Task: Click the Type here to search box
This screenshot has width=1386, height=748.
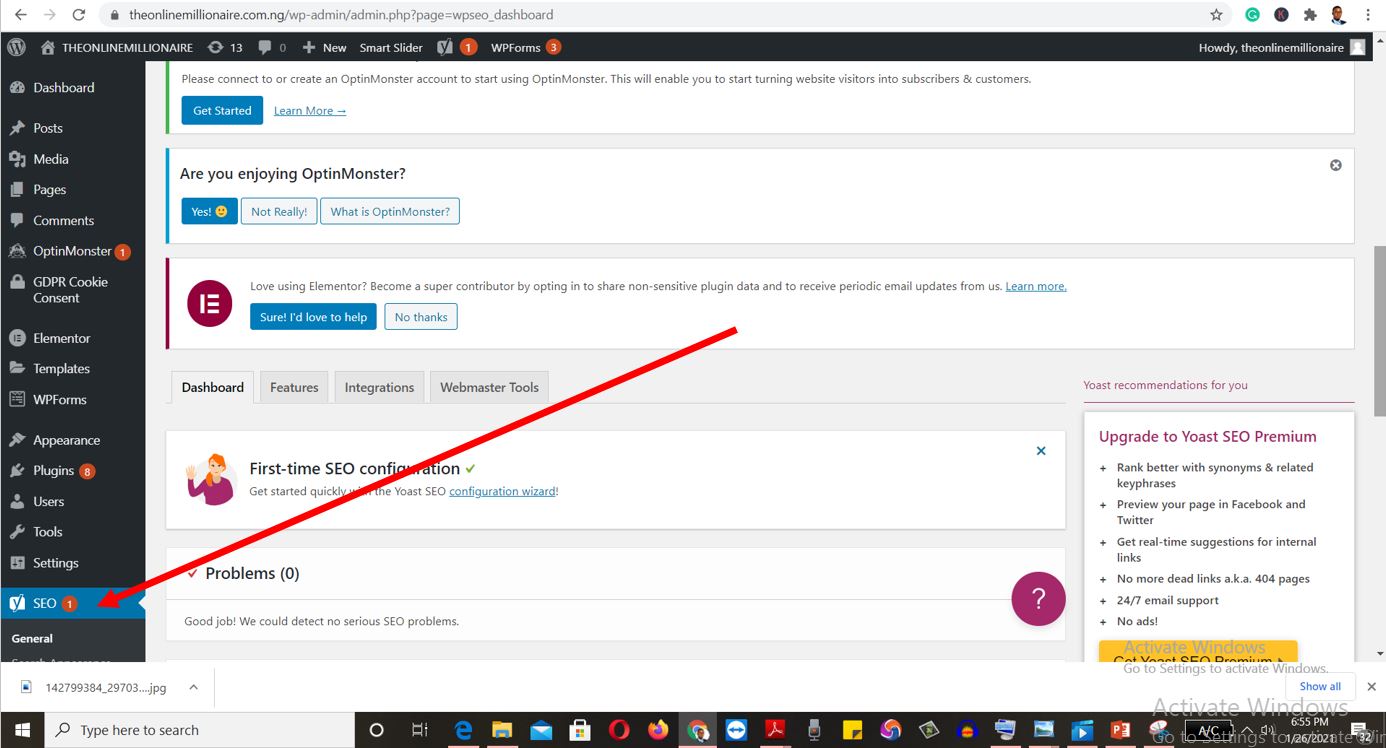Action: point(200,730)
